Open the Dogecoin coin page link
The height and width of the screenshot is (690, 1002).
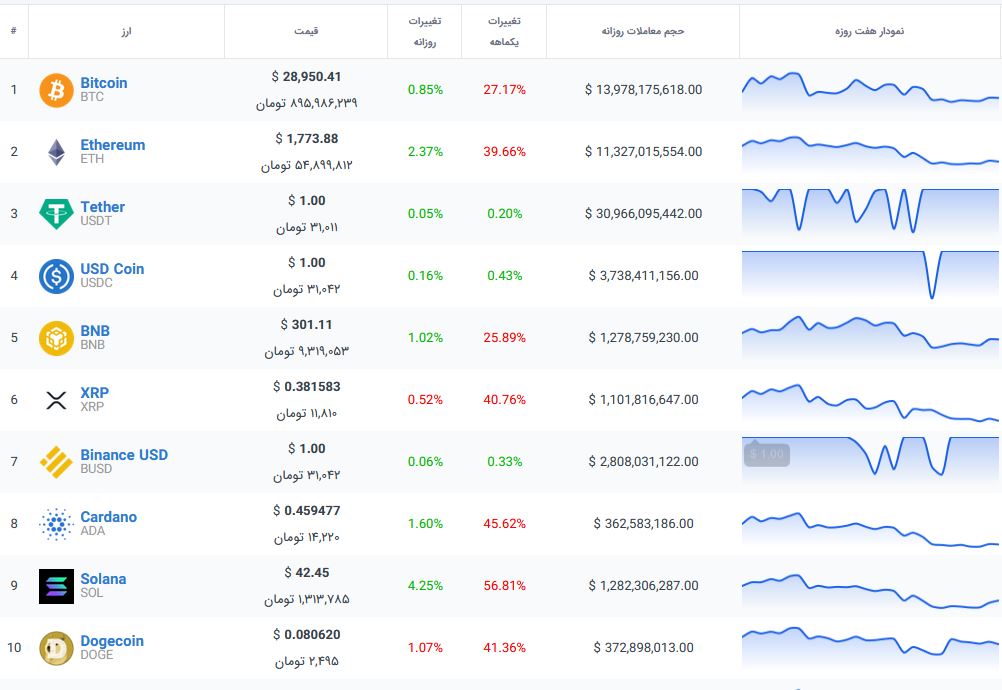(x=112, y=641)
